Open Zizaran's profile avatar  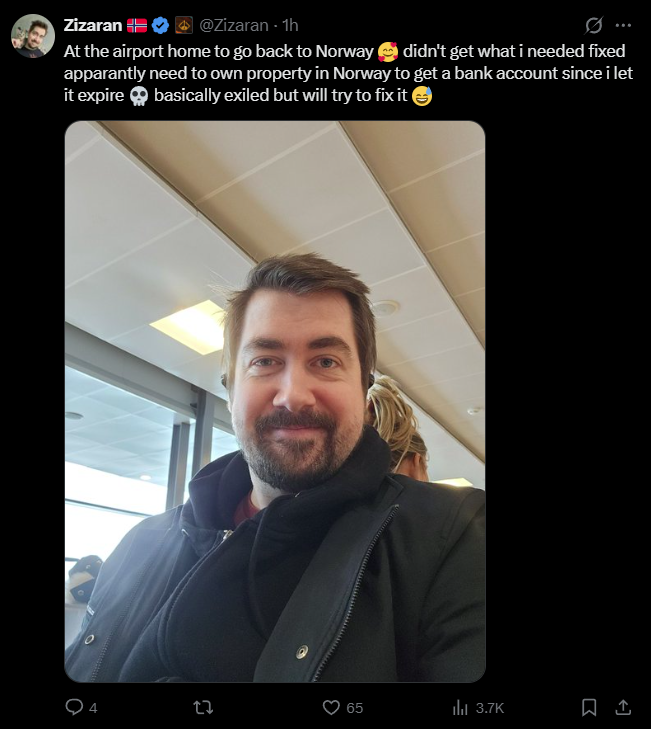coord(33,36)
